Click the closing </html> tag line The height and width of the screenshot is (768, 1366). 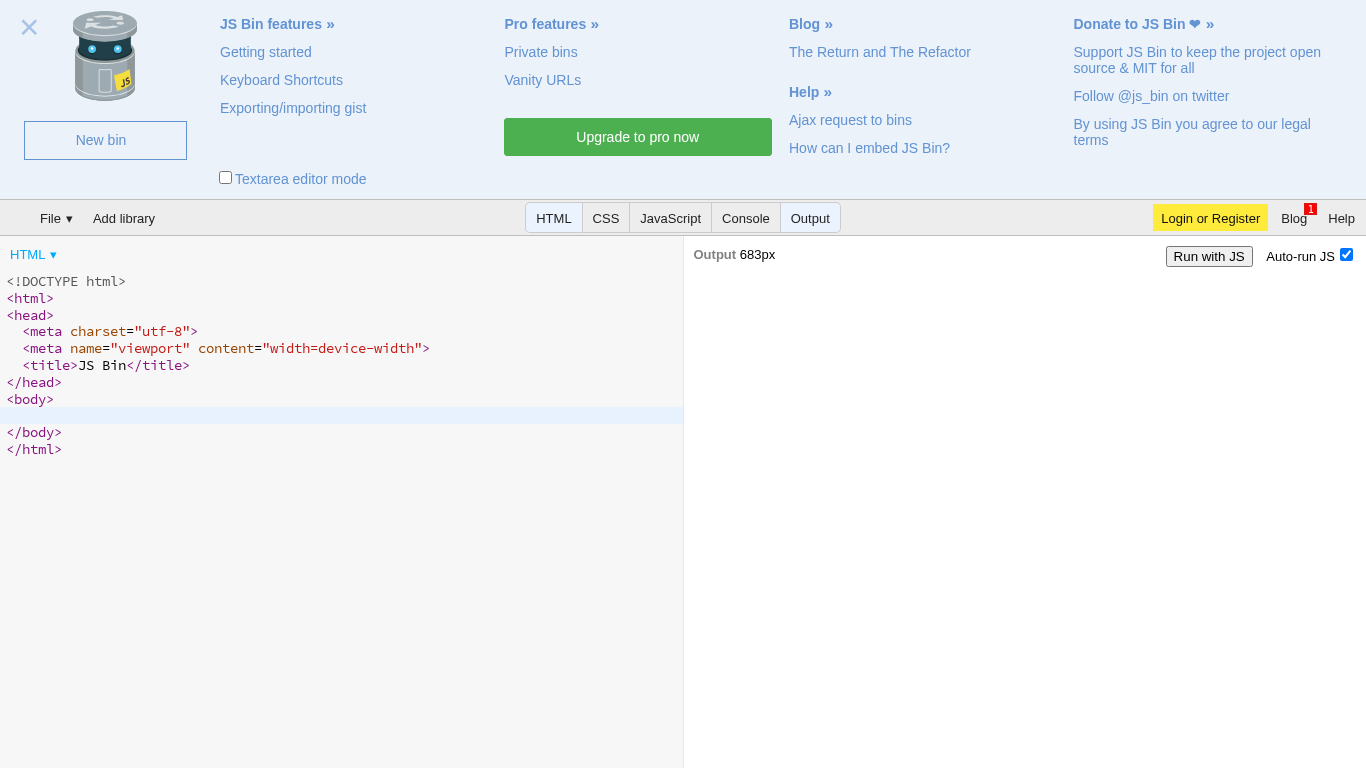coord(34,450)
